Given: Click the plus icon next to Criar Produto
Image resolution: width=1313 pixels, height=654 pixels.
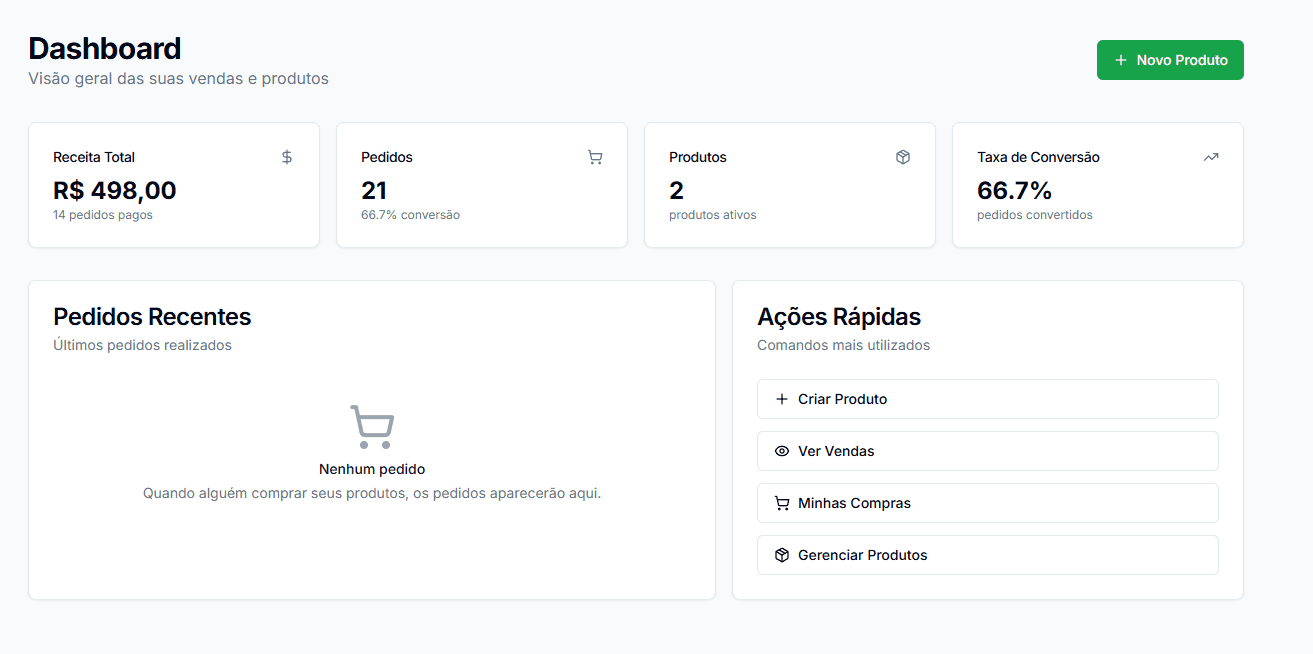Looking at the screenshot, I should click(x=781, y=399).
